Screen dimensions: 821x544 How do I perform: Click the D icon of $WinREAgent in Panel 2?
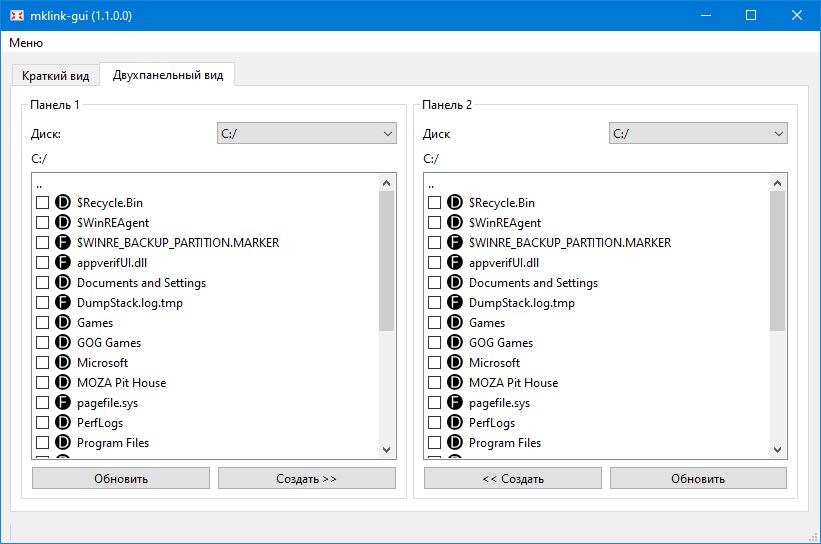coord(455,222)
